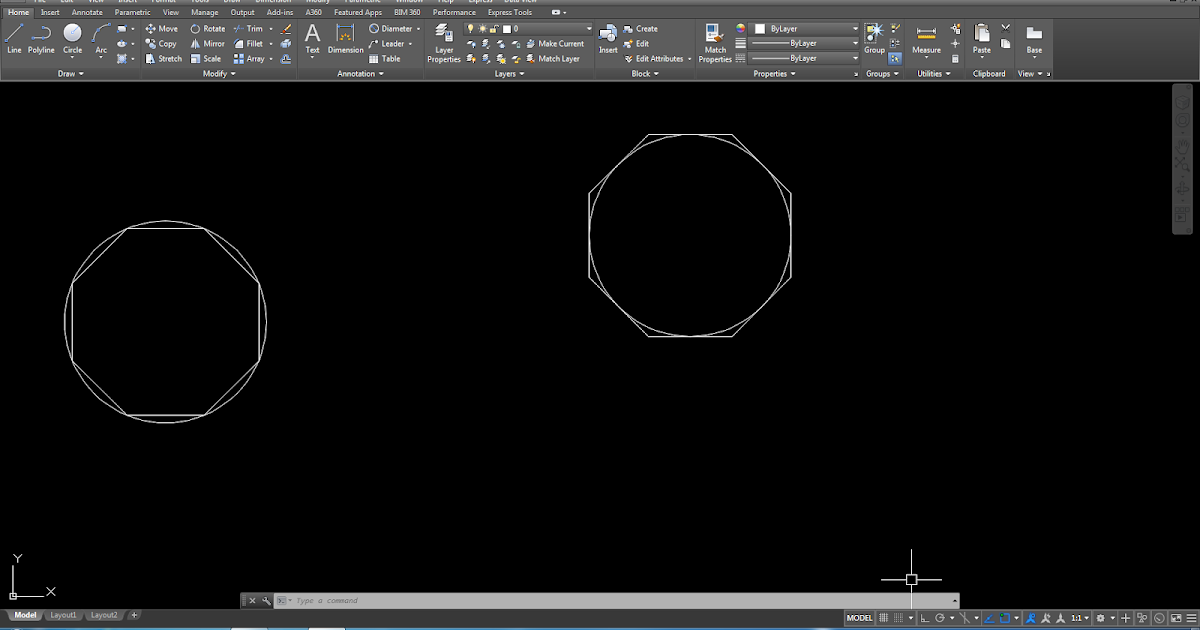The image size is (1200, 630).
Task: Toggle ortho mode in the status bar
Action: click(923, 617)
